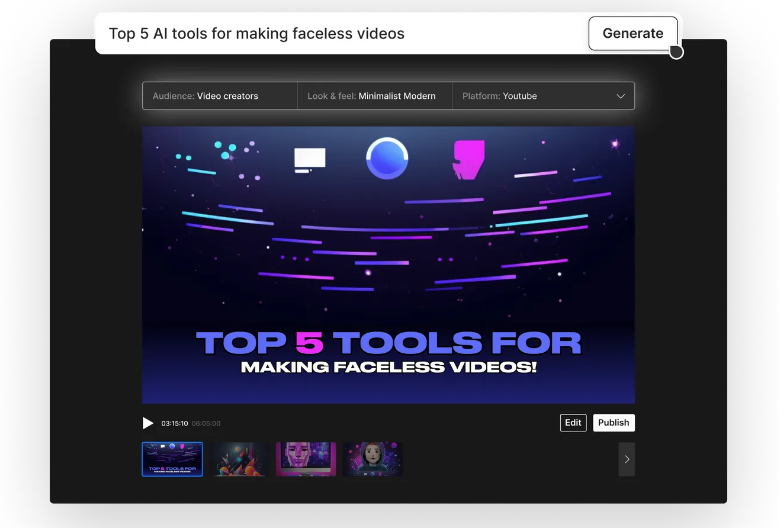Click the Generate button
778x528 pixels.
pos(632,33)
